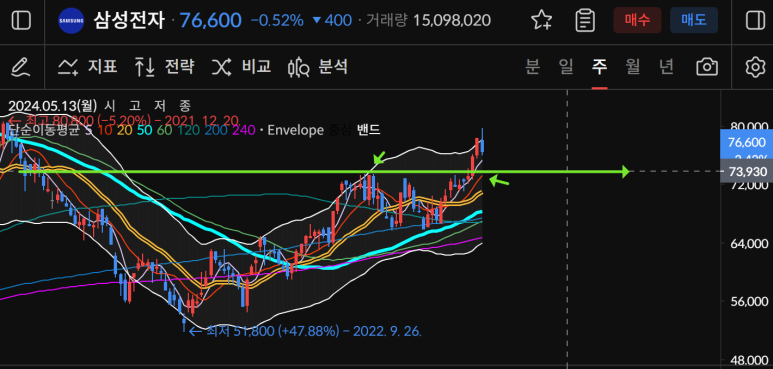The image size is (773, 369).
Task: Select the teal 120 moving average period
Action: (x=188, y=130)
